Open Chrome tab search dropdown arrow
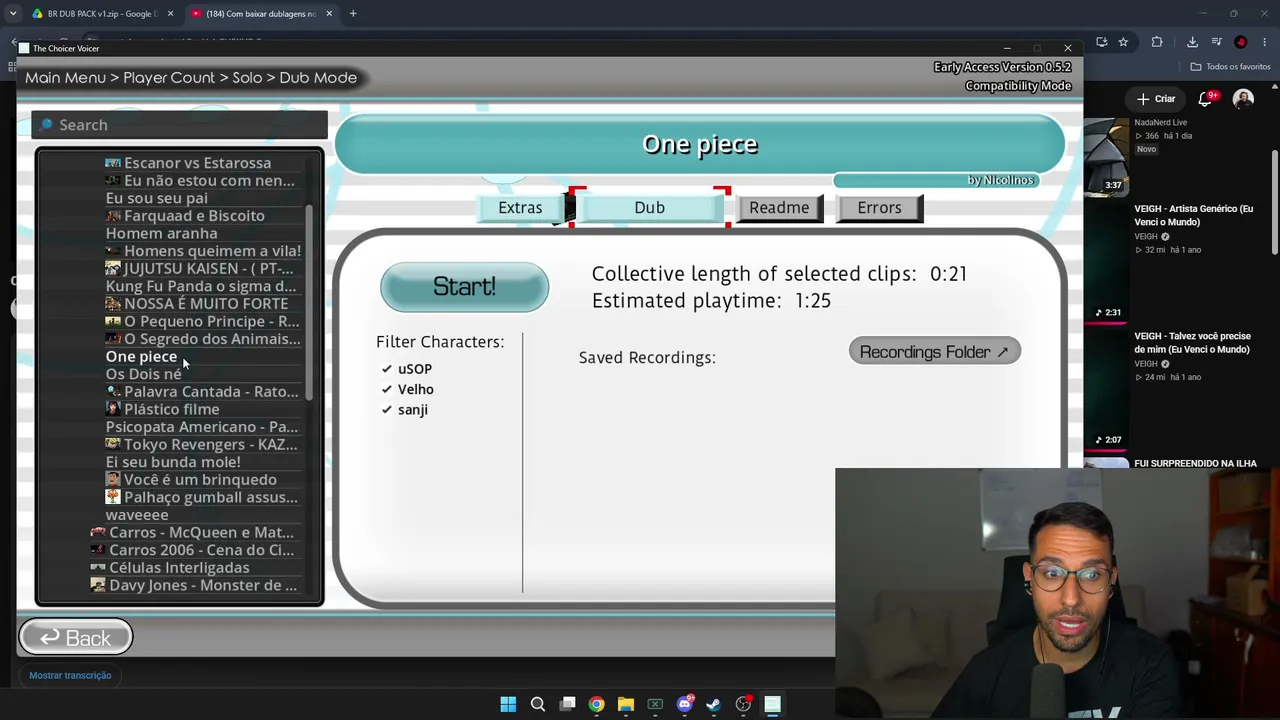This screenshot has width=1280, height=720. tap(12, 14)
